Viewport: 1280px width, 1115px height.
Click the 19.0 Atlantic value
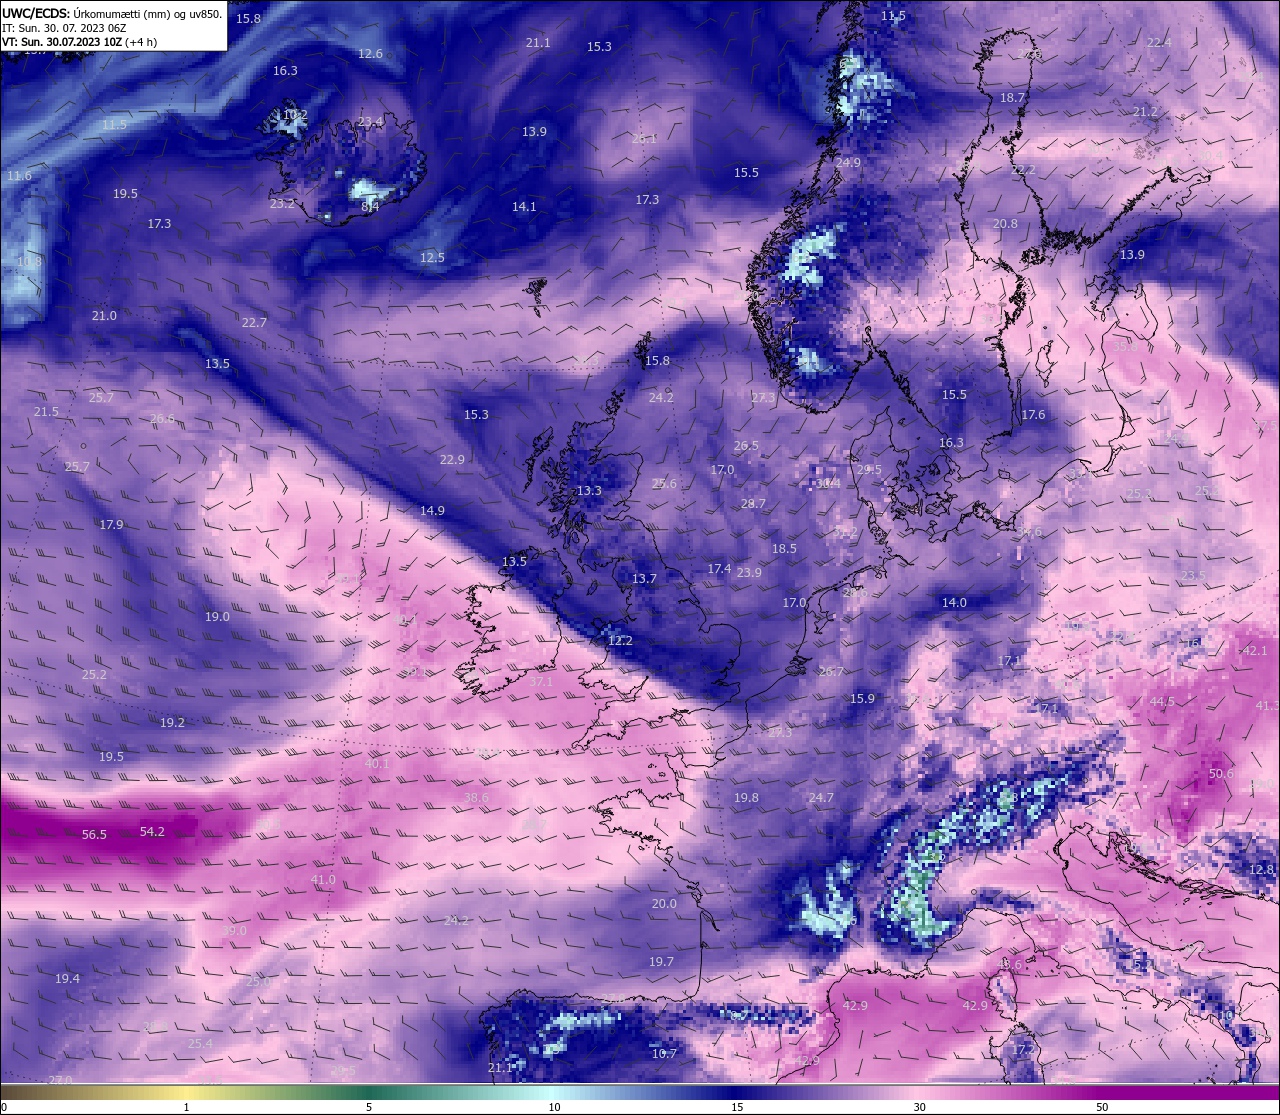(217, 617)
